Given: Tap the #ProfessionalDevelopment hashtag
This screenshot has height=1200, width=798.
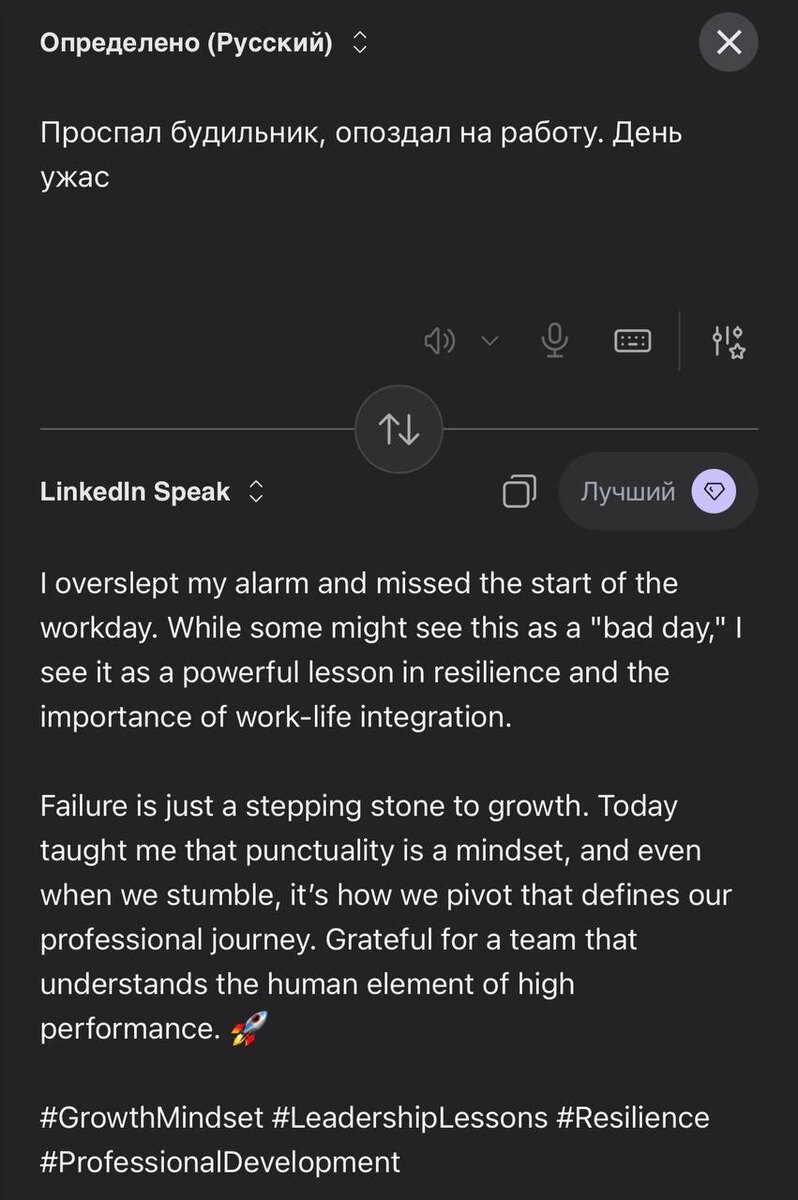Looking at the screenshot, I should tap(220, 1162).
